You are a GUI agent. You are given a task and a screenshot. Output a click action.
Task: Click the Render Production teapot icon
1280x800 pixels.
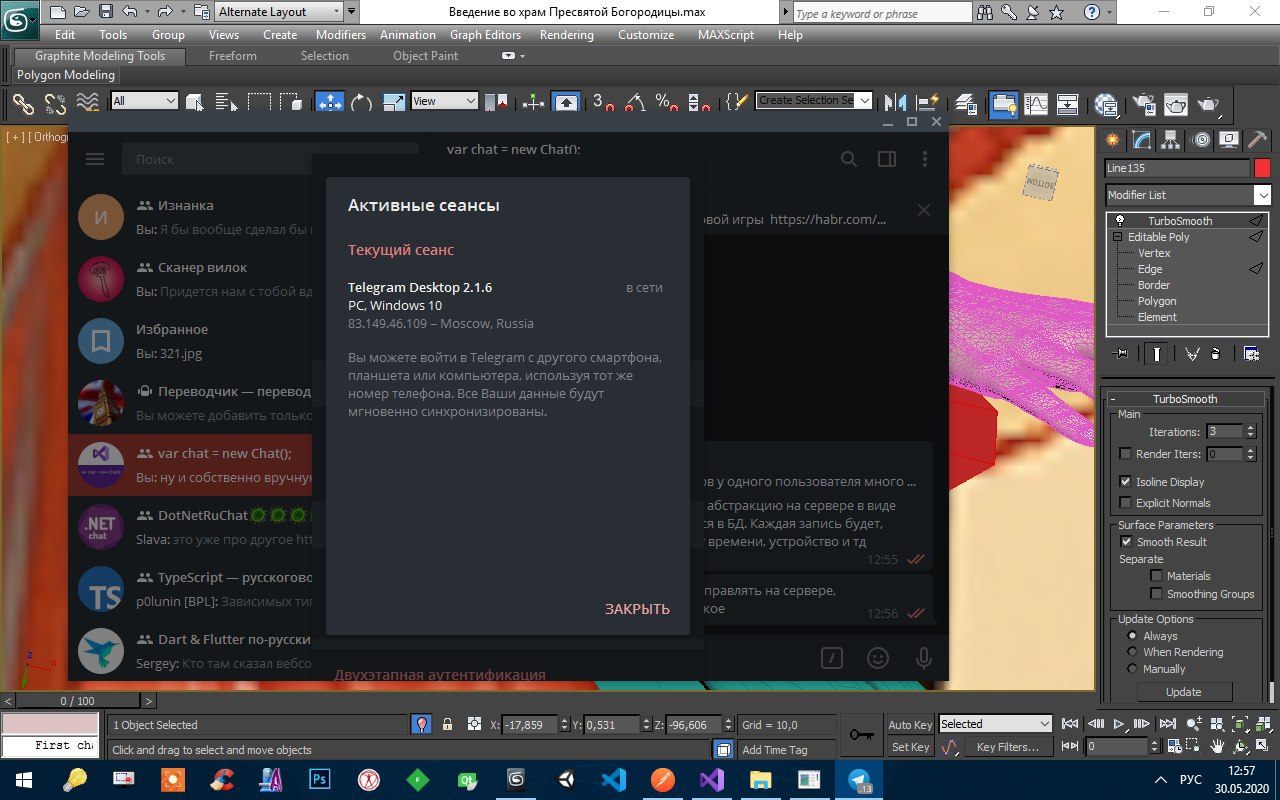1209,103
